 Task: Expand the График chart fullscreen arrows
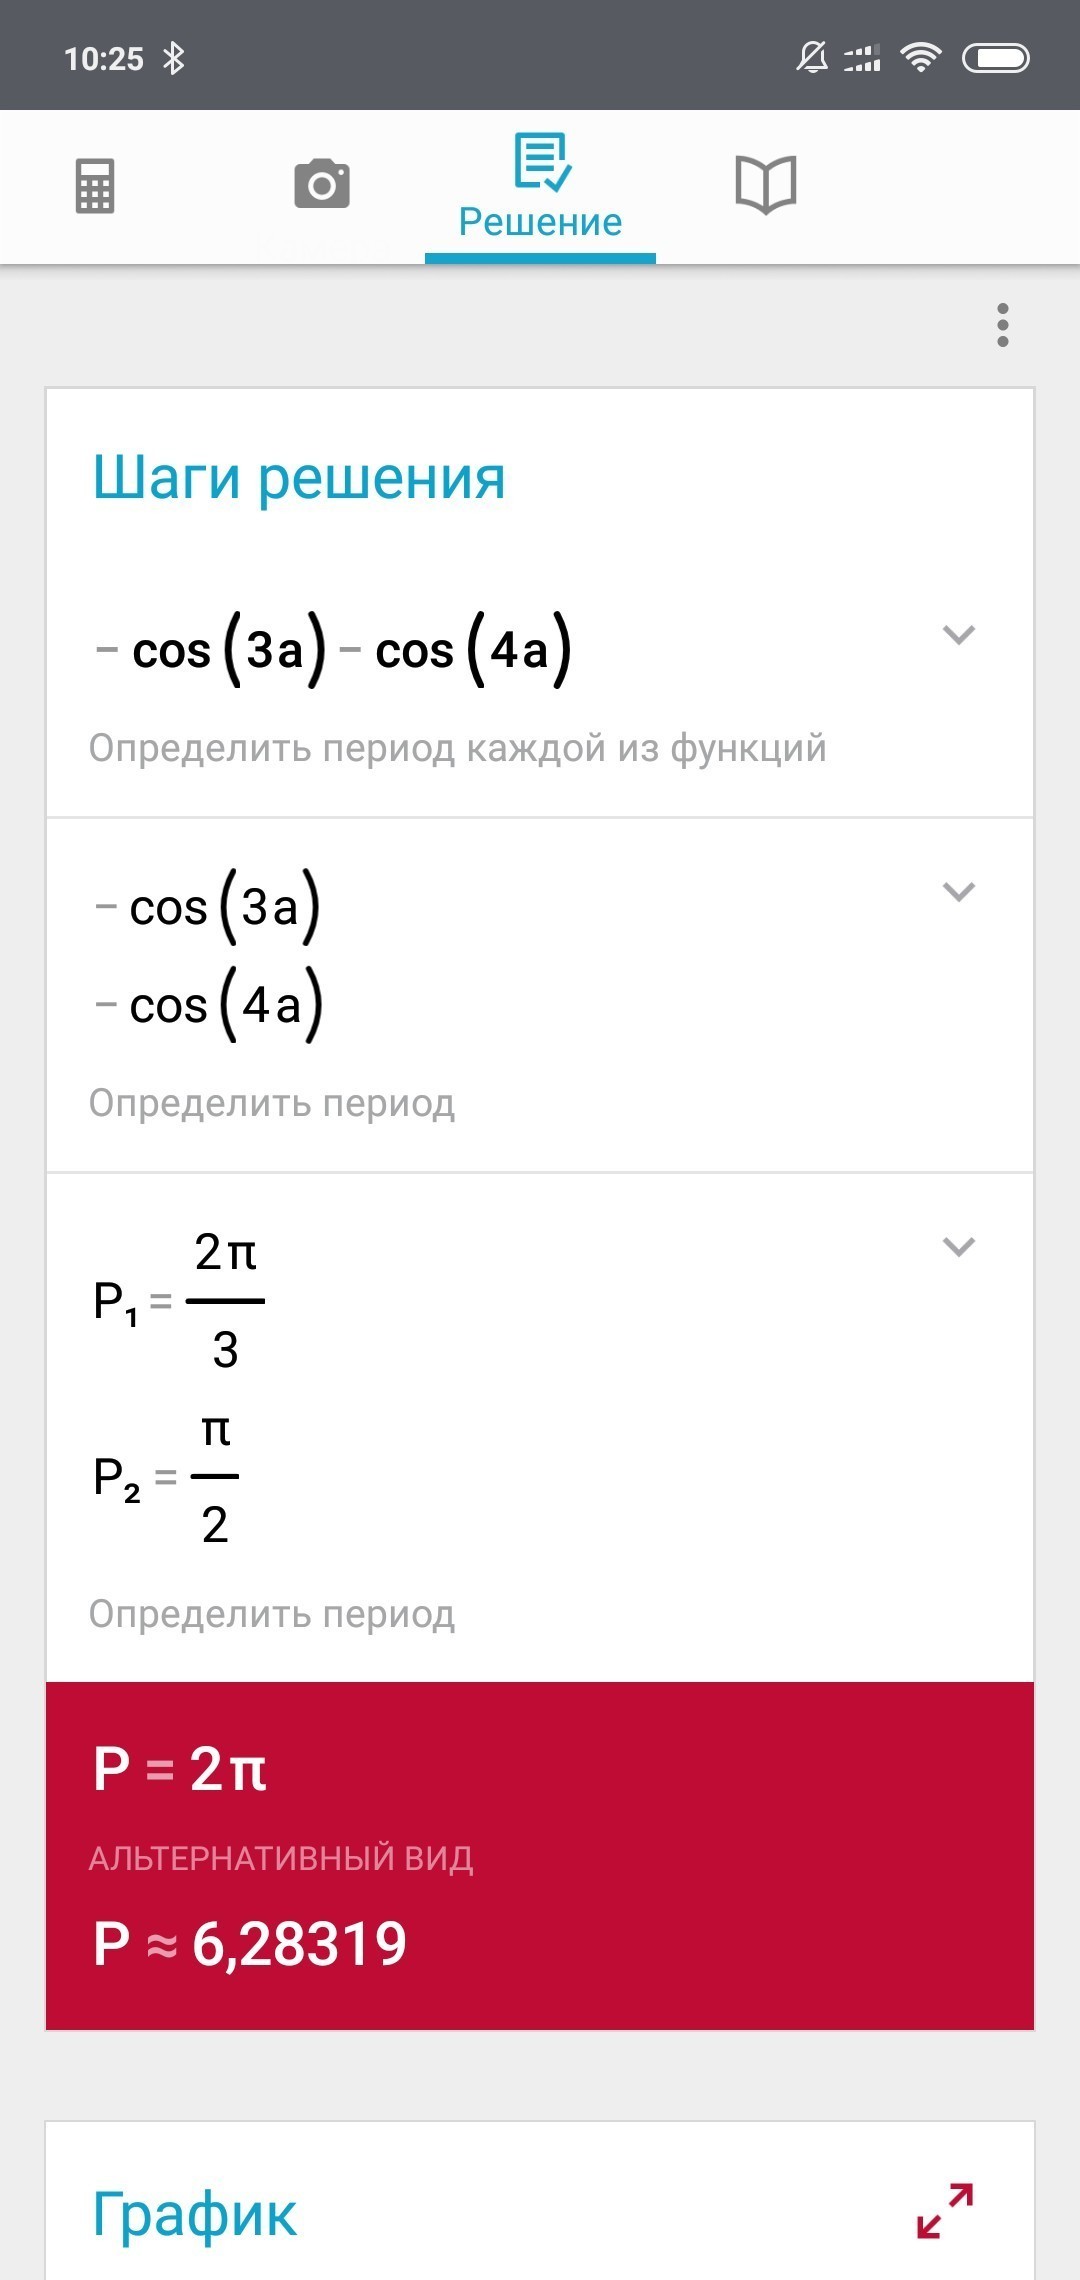(945, 2210)
